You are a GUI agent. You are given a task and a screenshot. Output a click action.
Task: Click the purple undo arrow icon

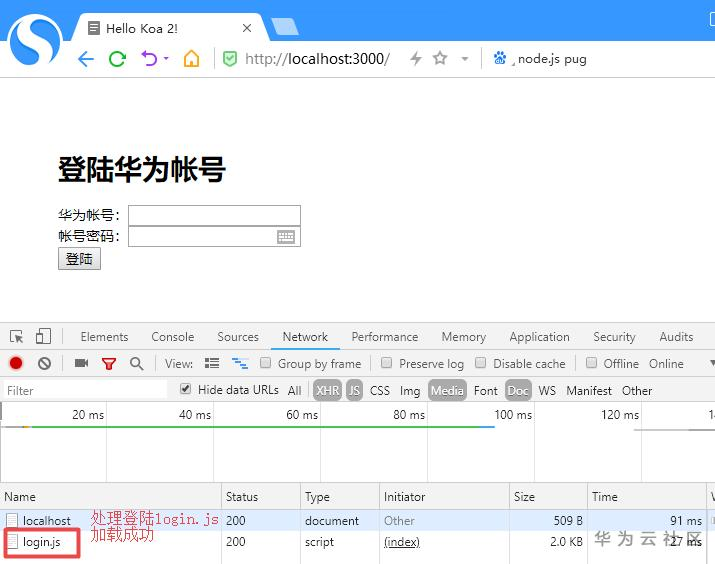[149, 59]
